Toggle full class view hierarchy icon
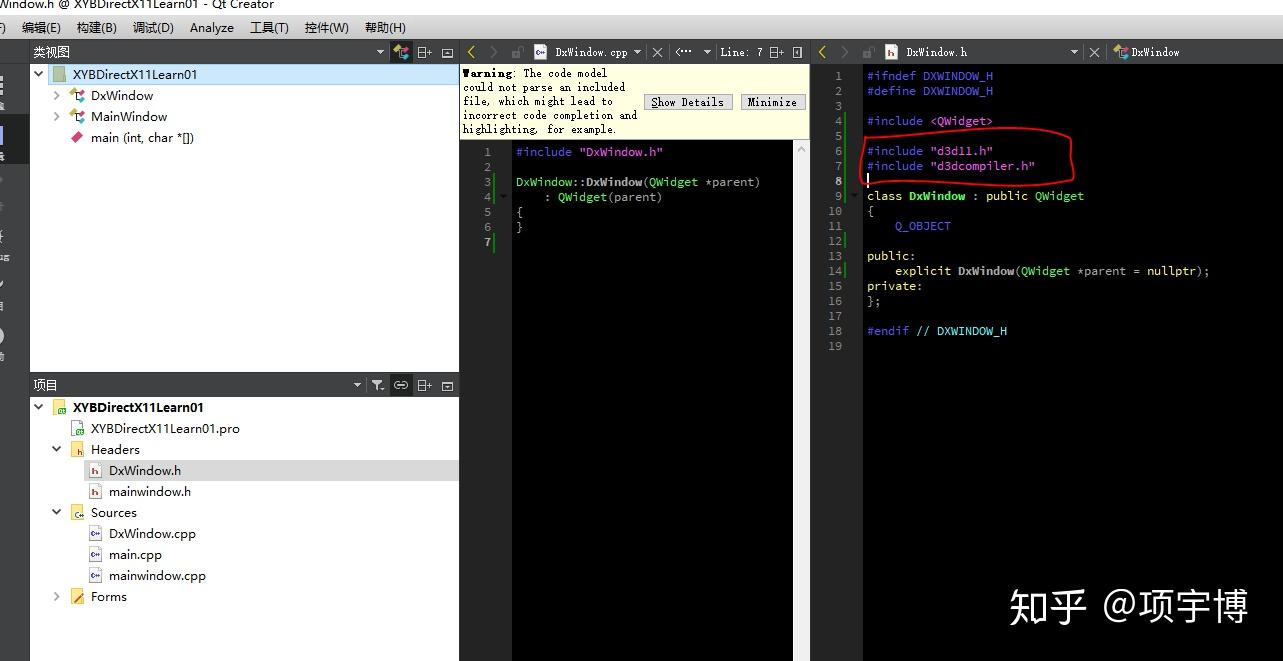The width and height of the screenshot is (1283, 661). click(x=401, y=52)
